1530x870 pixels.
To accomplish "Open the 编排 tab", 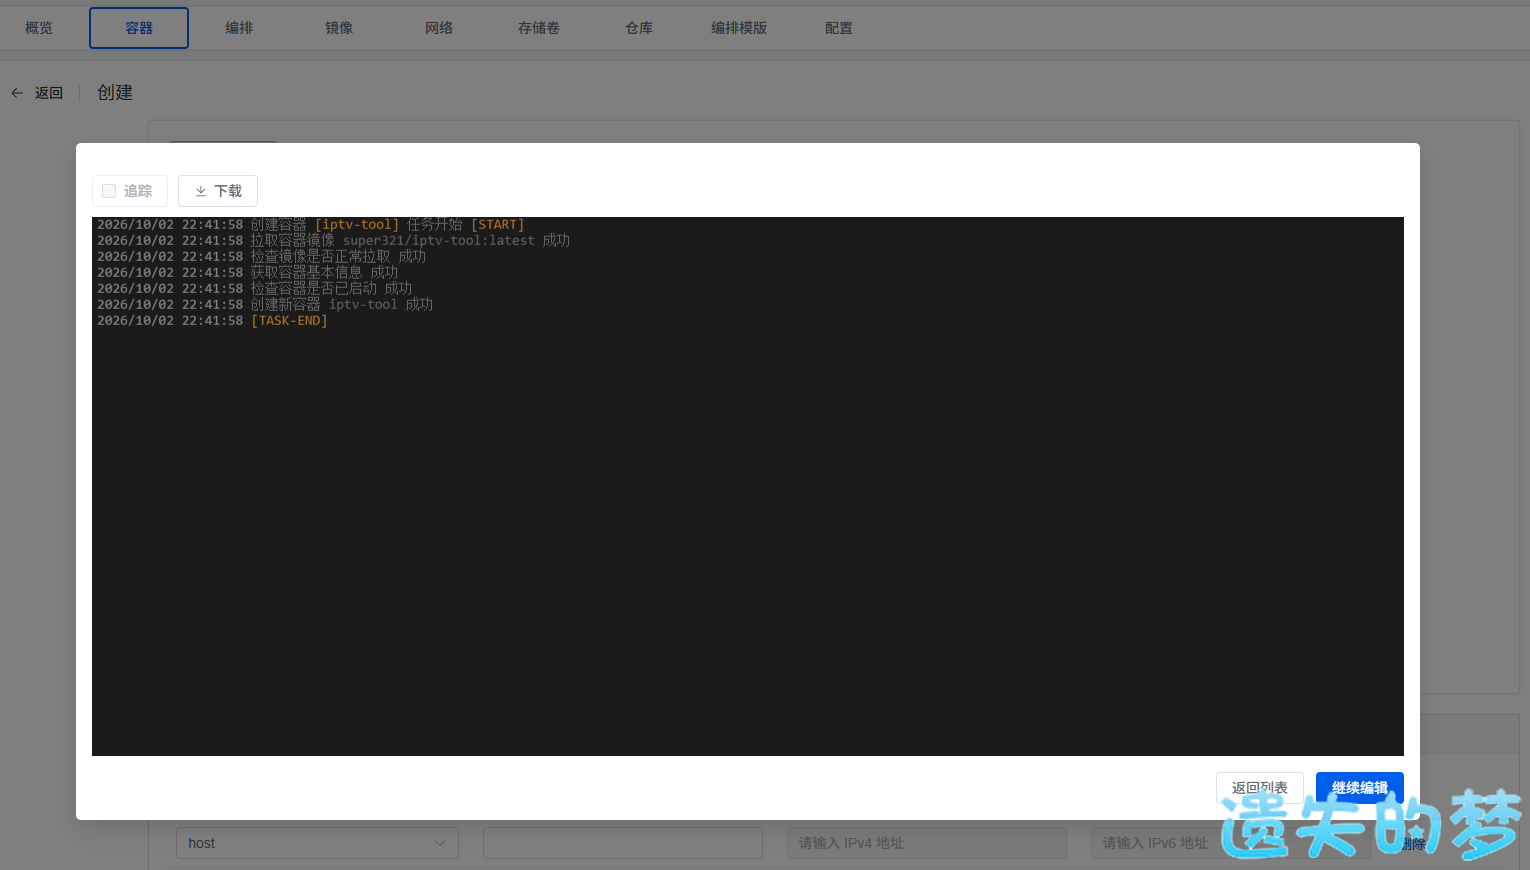I will (x=239, y=28).
